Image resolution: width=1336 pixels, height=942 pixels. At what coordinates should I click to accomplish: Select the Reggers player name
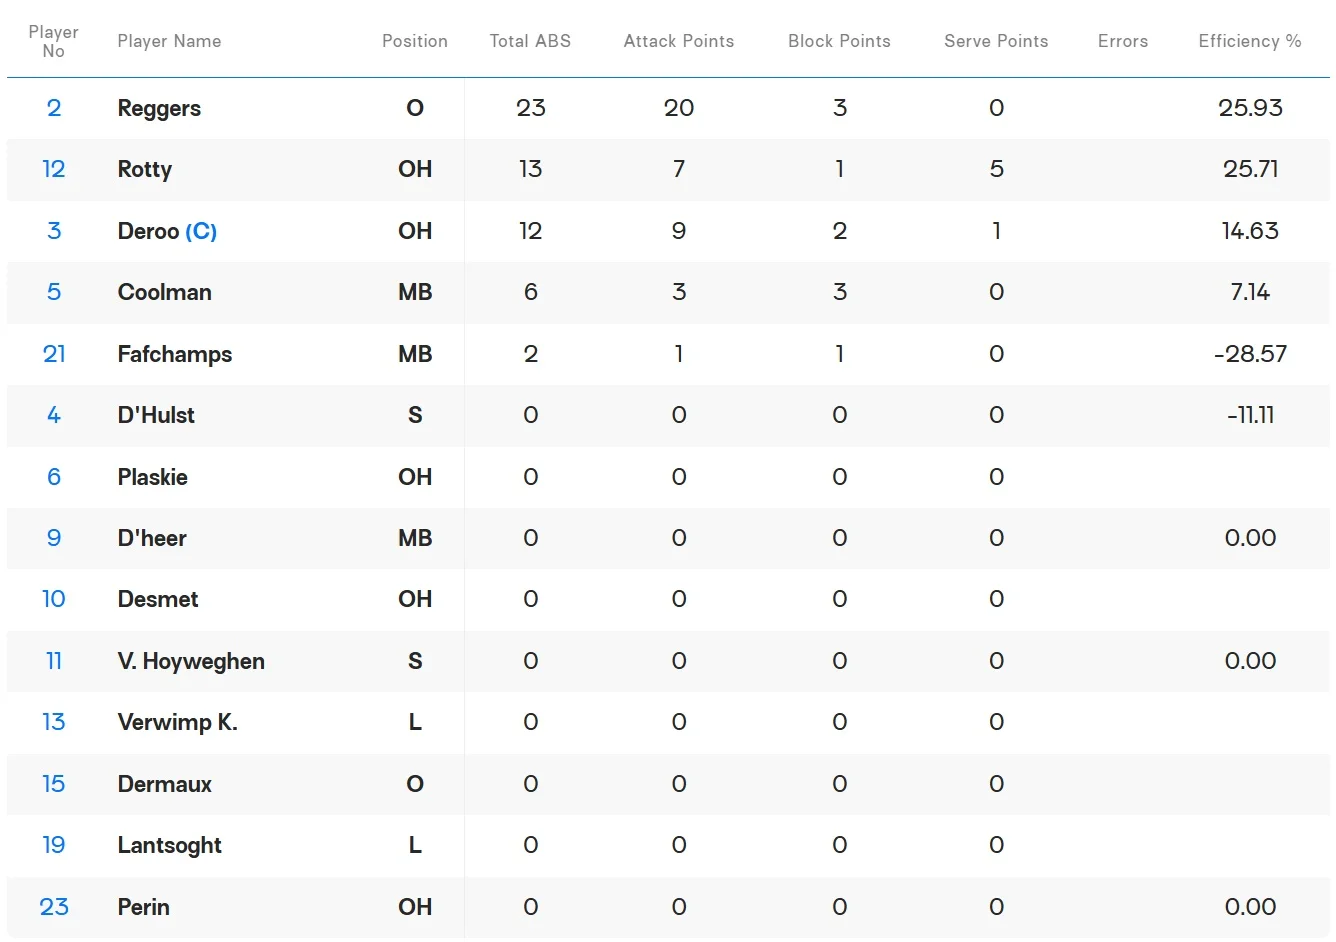point(159,108)
